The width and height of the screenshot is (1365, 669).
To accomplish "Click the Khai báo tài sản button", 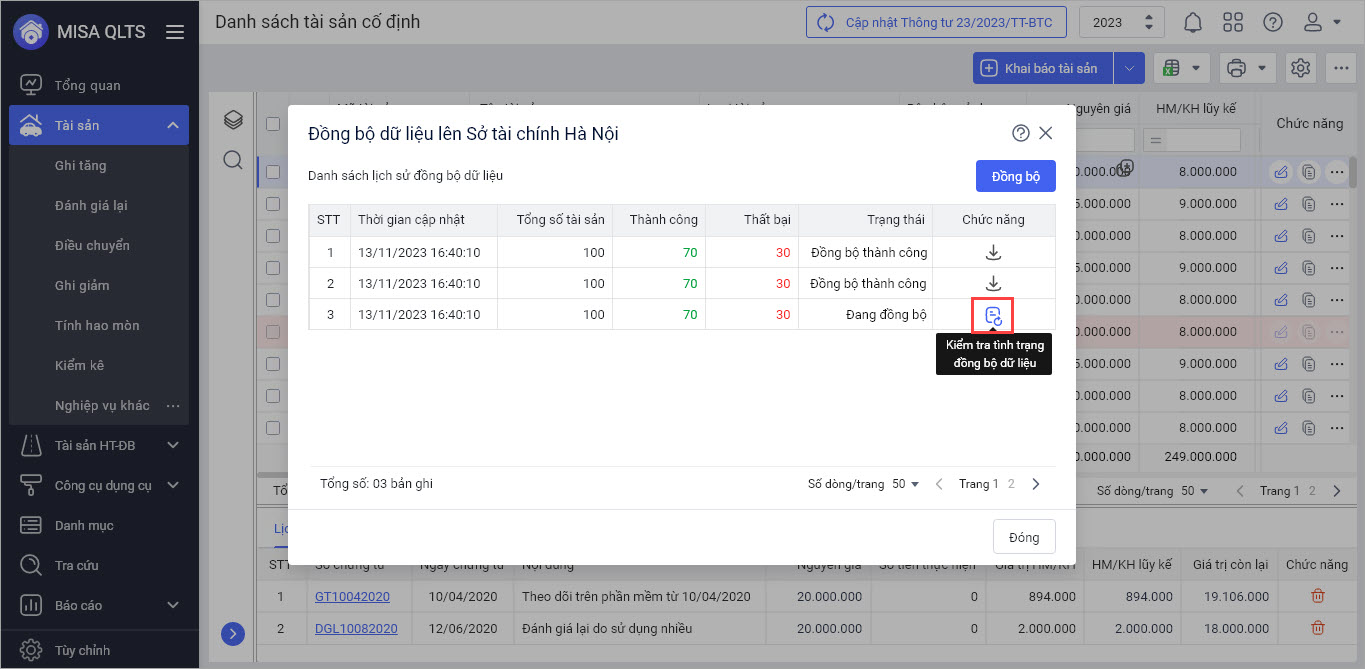I will click(x=1043, y=68).
